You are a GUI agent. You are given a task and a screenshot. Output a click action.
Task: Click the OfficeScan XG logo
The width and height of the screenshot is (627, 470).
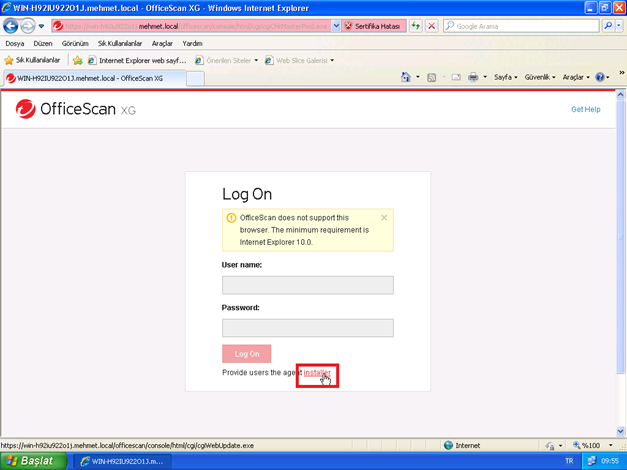pyautogui.click(x=76, y=109)
